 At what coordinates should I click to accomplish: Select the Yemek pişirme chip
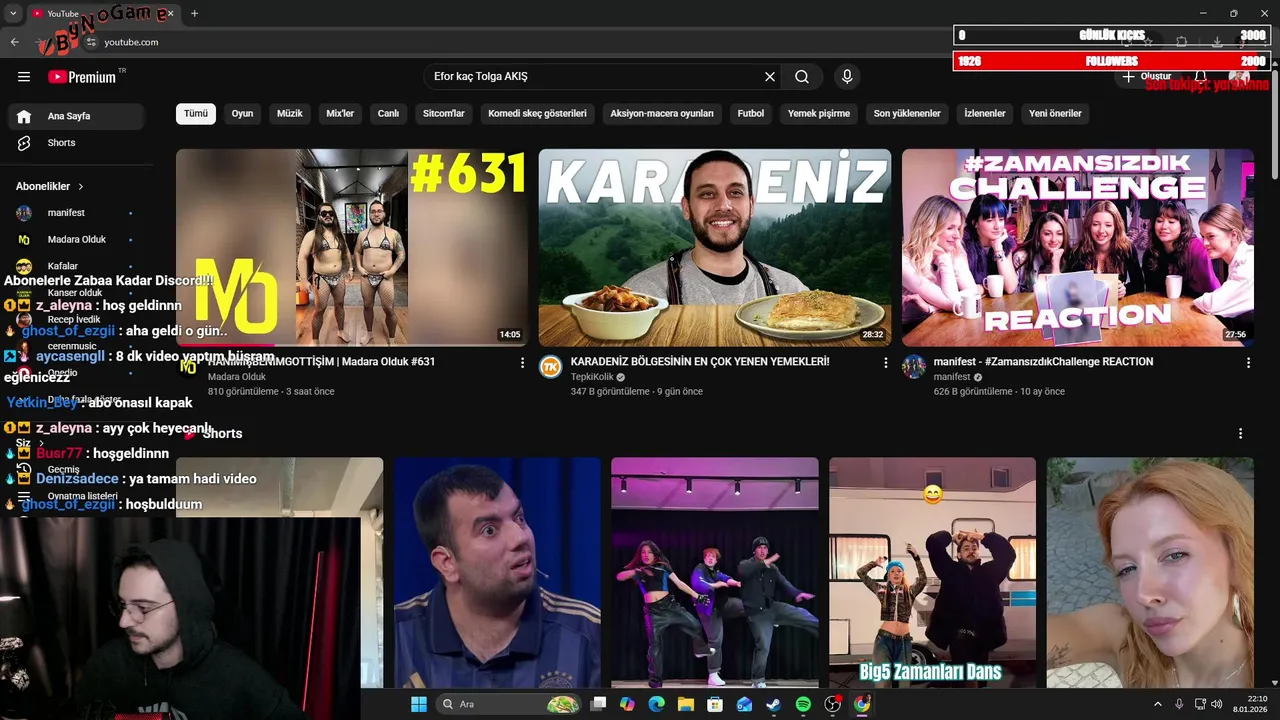[x=819, y=113]
